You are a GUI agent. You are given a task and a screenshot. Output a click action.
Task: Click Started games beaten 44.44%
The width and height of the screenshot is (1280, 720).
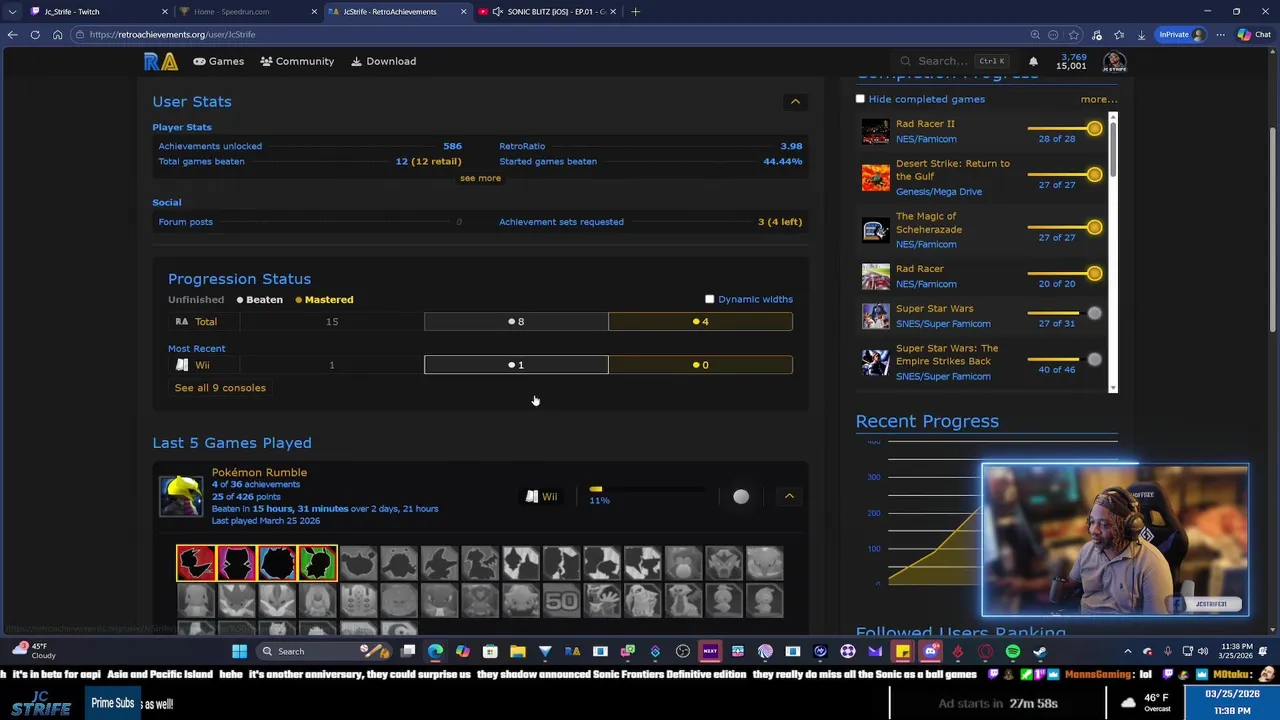650,161
